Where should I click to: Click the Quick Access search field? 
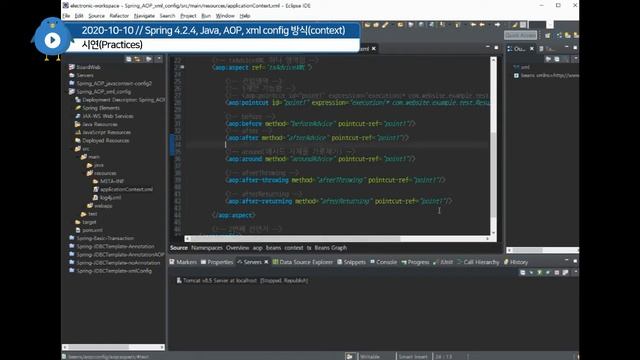point(520,35)
